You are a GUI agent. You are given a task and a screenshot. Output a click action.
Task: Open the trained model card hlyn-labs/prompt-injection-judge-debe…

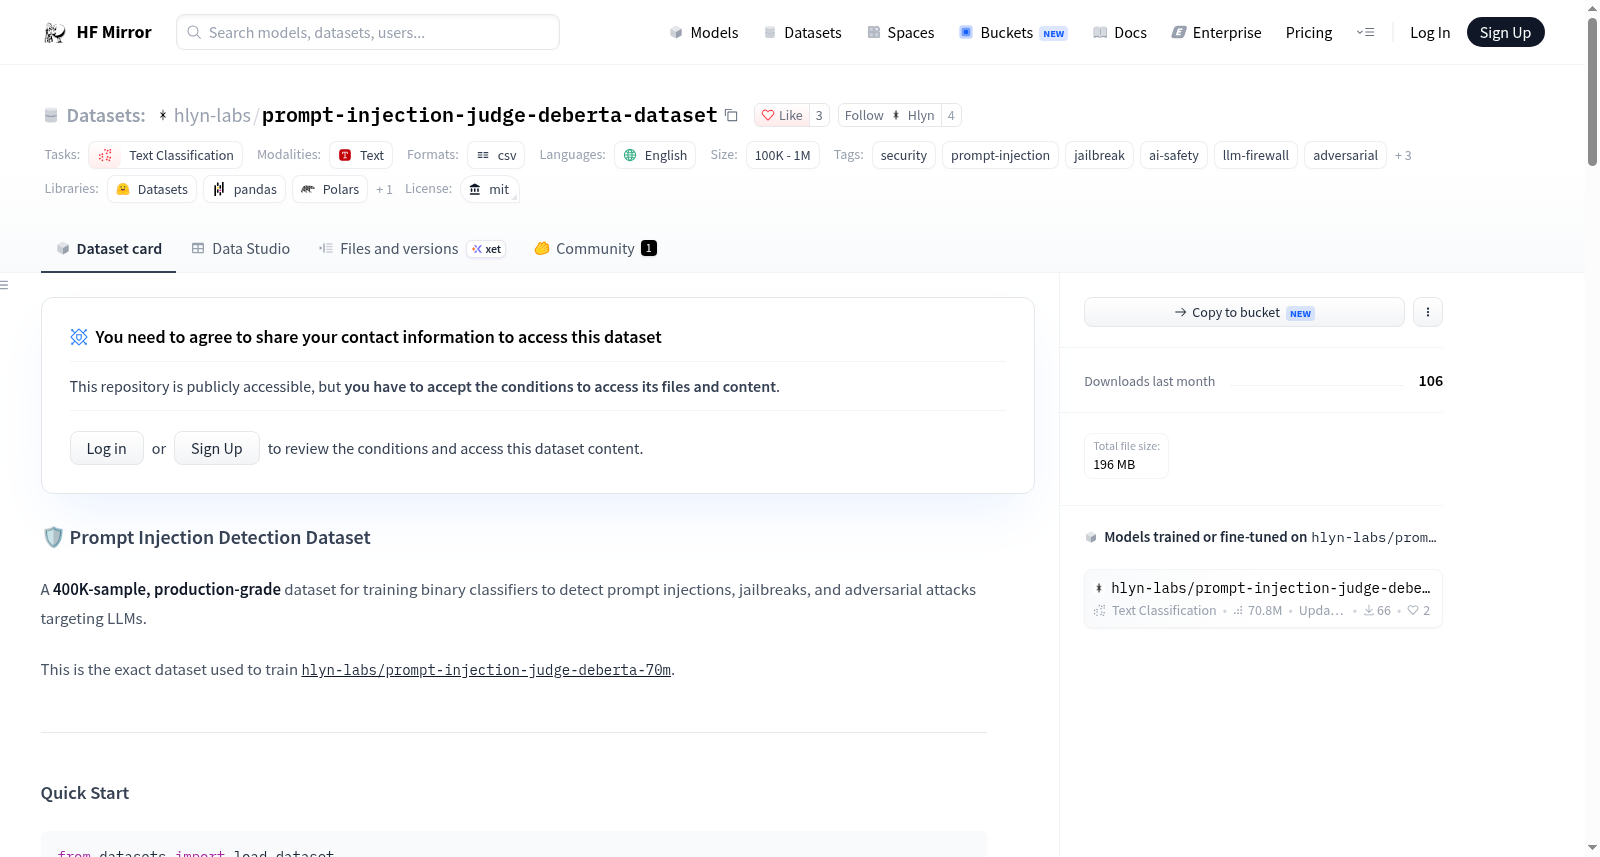pyautogui.click(x=1263, y=598)
